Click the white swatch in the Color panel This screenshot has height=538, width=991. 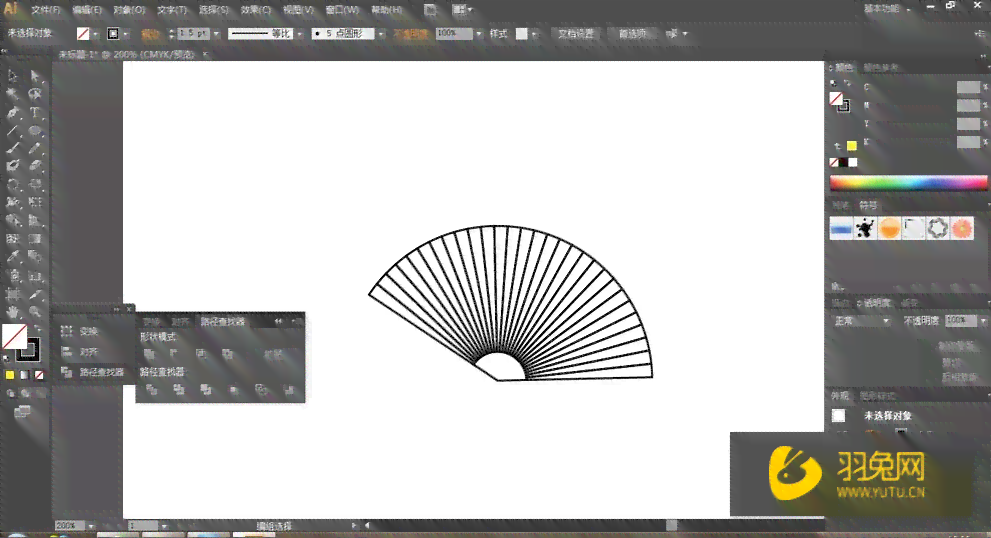point(853,162)
